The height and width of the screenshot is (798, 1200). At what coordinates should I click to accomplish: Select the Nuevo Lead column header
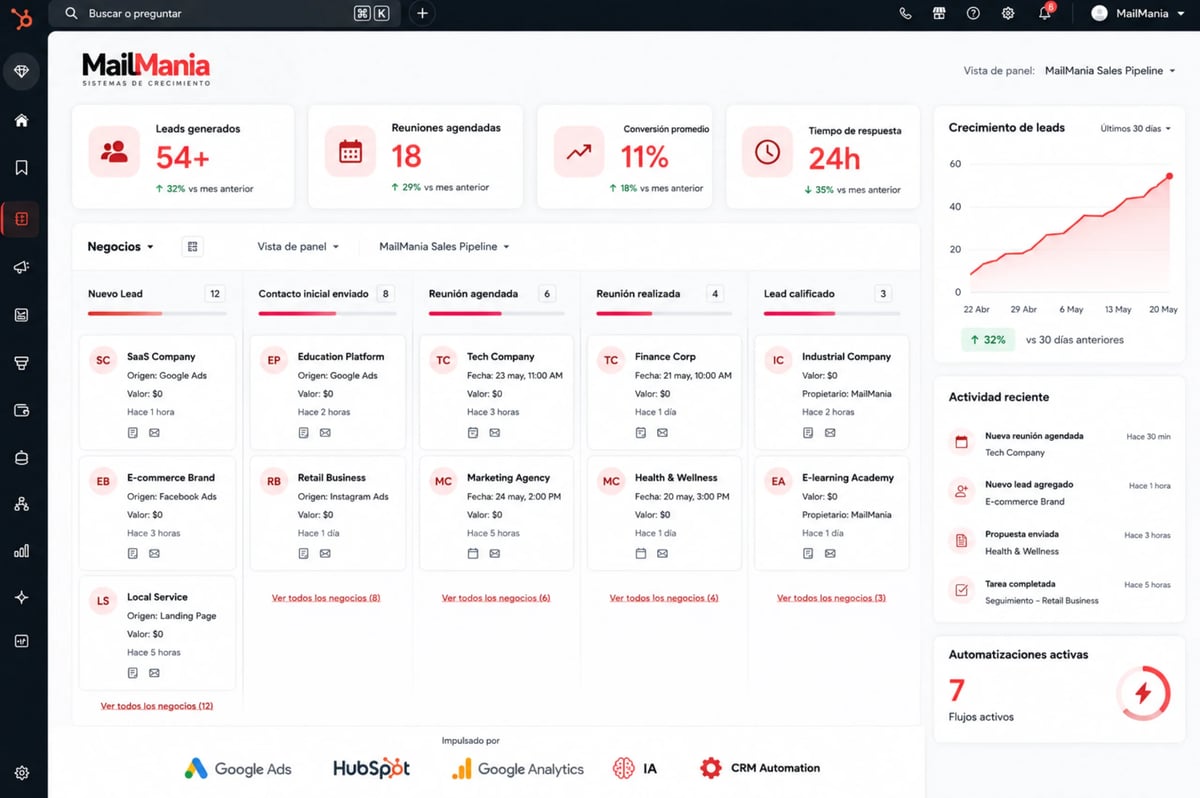click(x=115, y=294)
